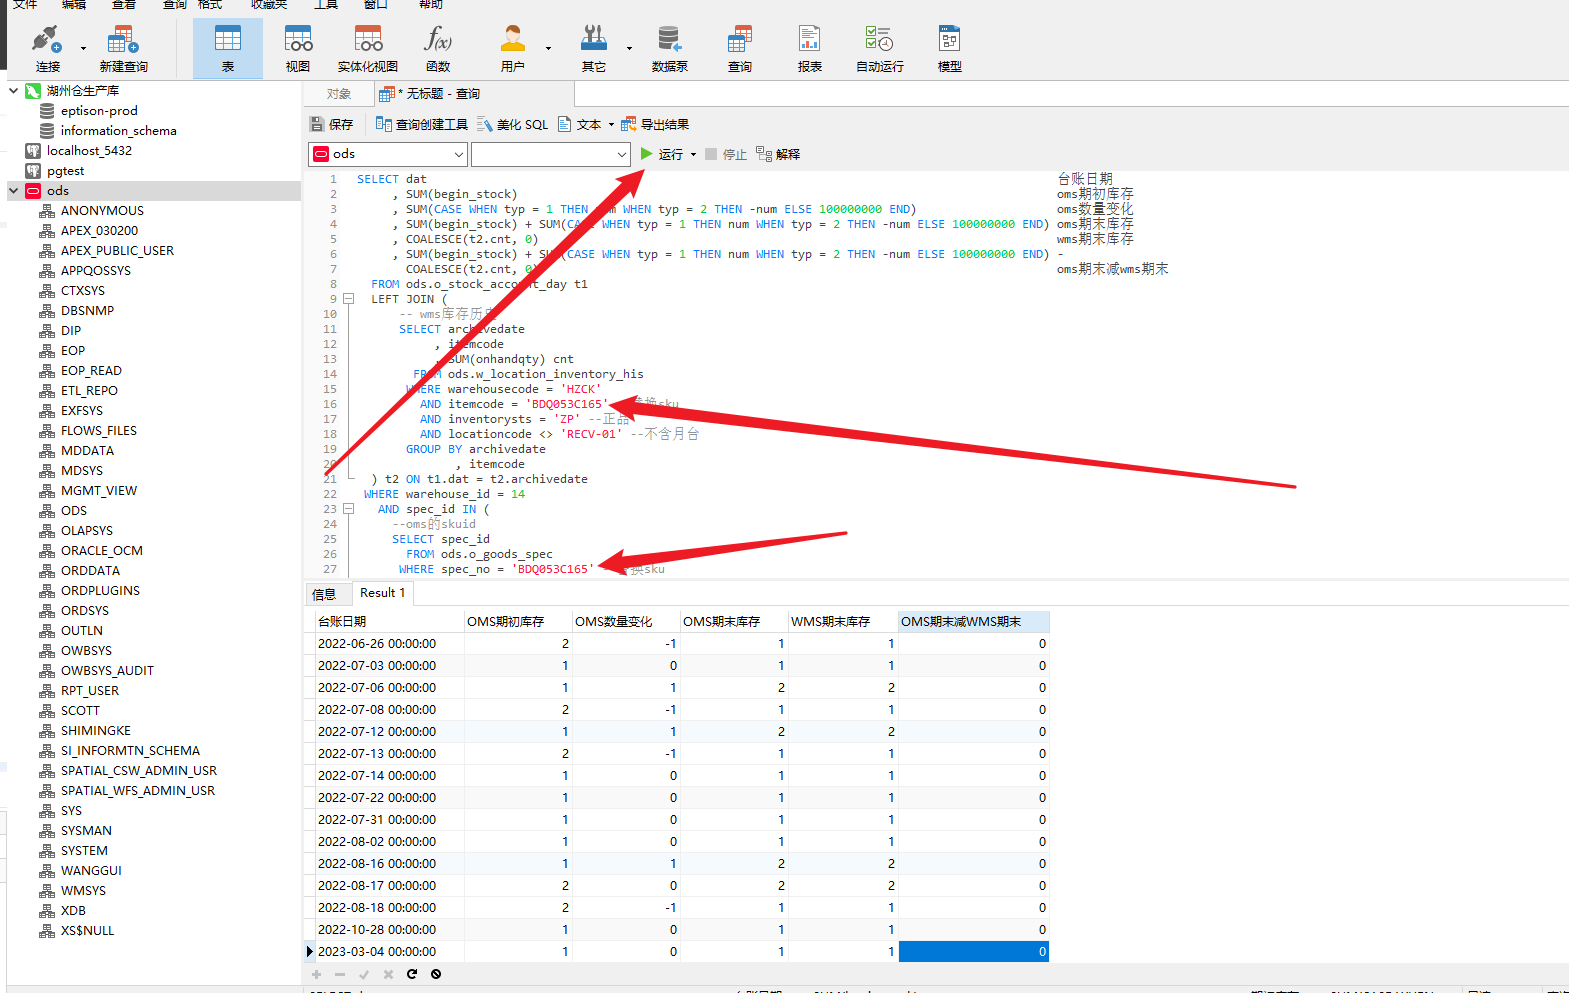Image resolution: width=1569 pixels, height=993 pixels.
Task: Collapse the LEFT JOIN code fold at line 9
Action: pos(348,299)
